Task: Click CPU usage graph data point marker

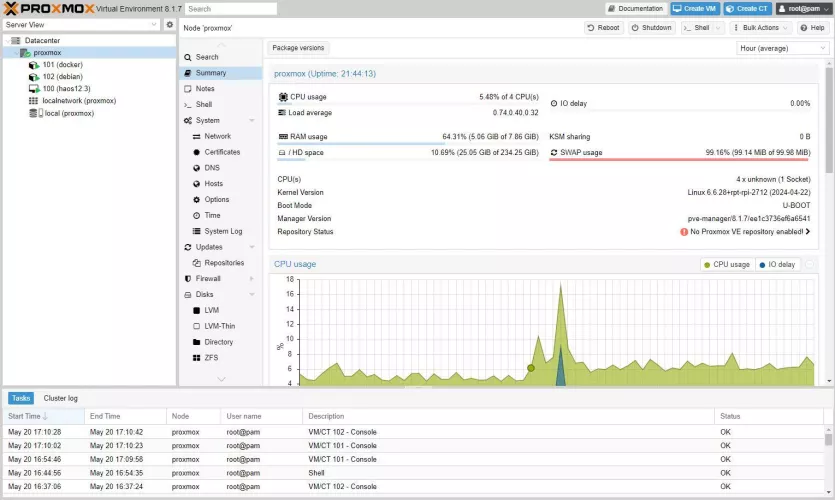Action: tap(530, 368)
